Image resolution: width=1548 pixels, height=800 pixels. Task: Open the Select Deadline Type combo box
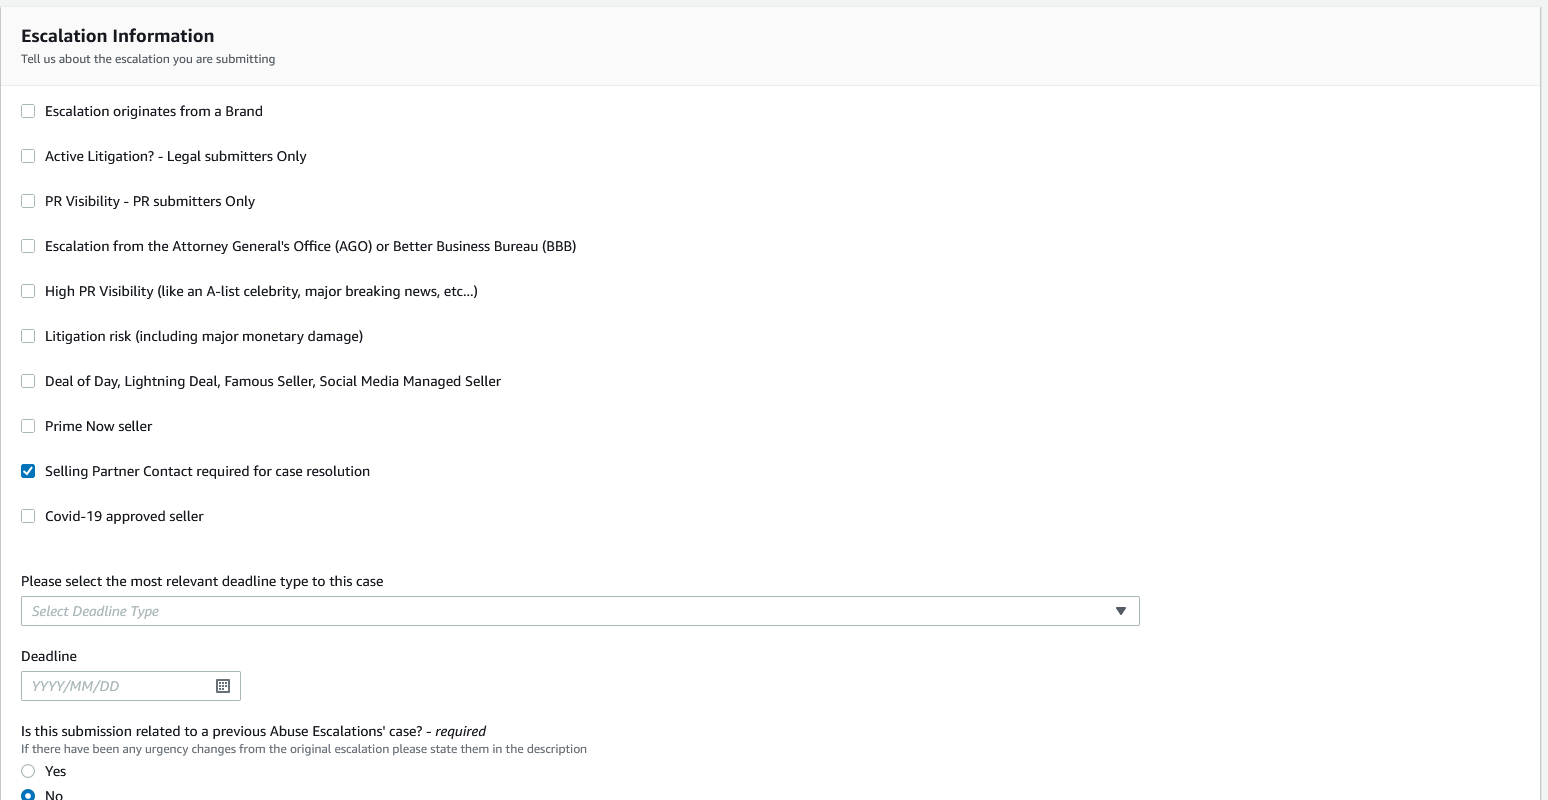pos(570,611)
